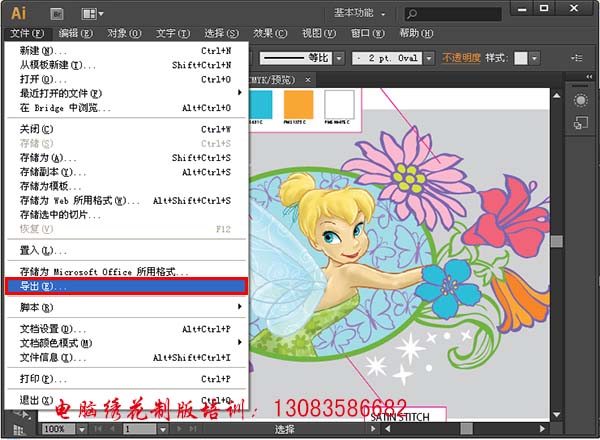Click the 不透明度 opacity link
Image resolution: width=600 pixels, height=440 pixels.
pos(461,58)
